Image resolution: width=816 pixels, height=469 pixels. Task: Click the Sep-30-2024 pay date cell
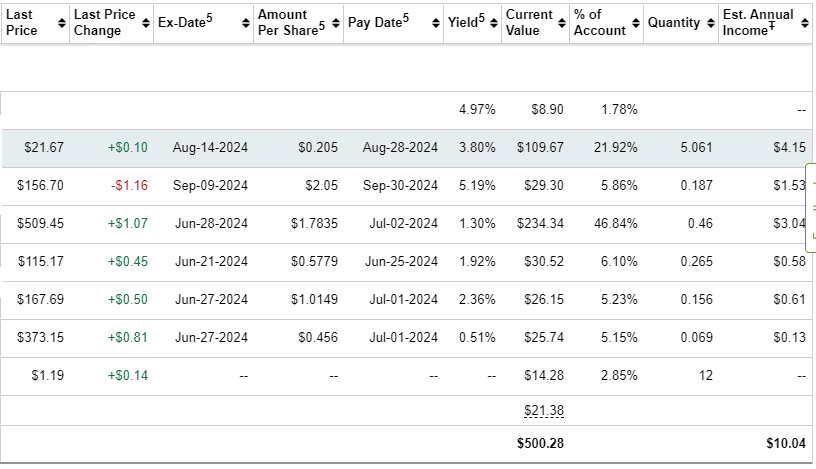click(400, 185)
